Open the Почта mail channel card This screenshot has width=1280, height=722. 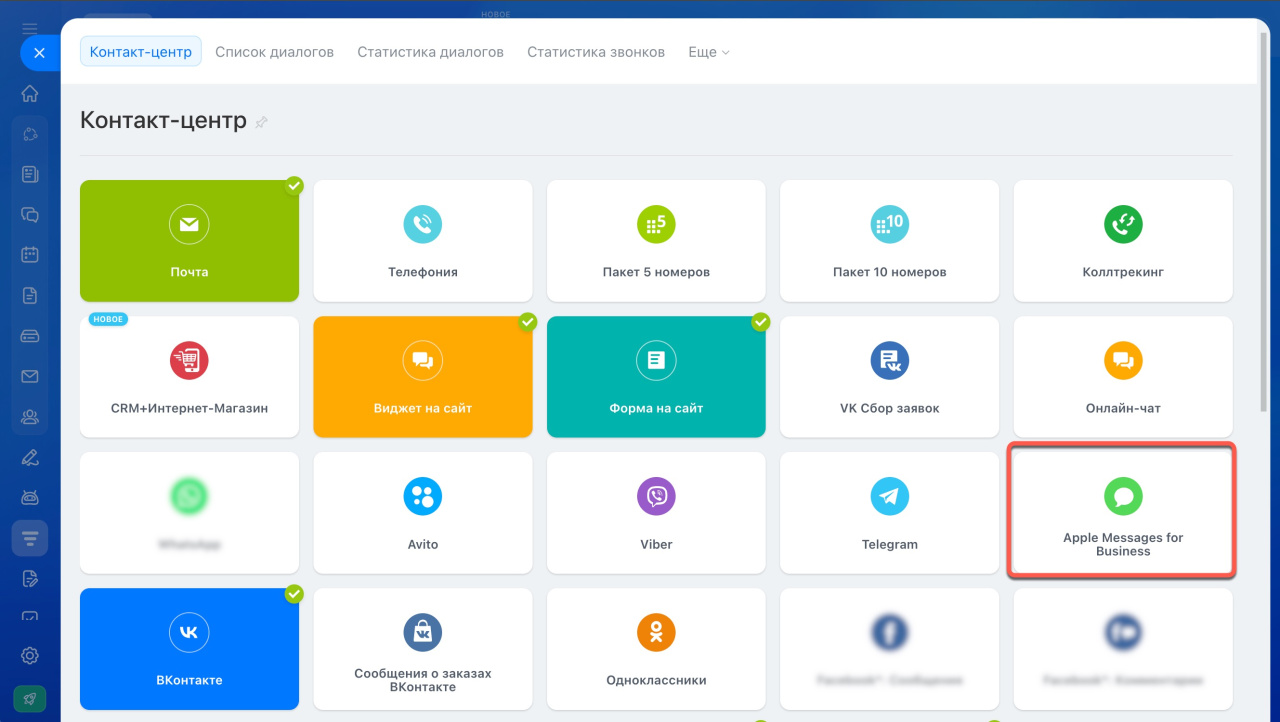189,241
